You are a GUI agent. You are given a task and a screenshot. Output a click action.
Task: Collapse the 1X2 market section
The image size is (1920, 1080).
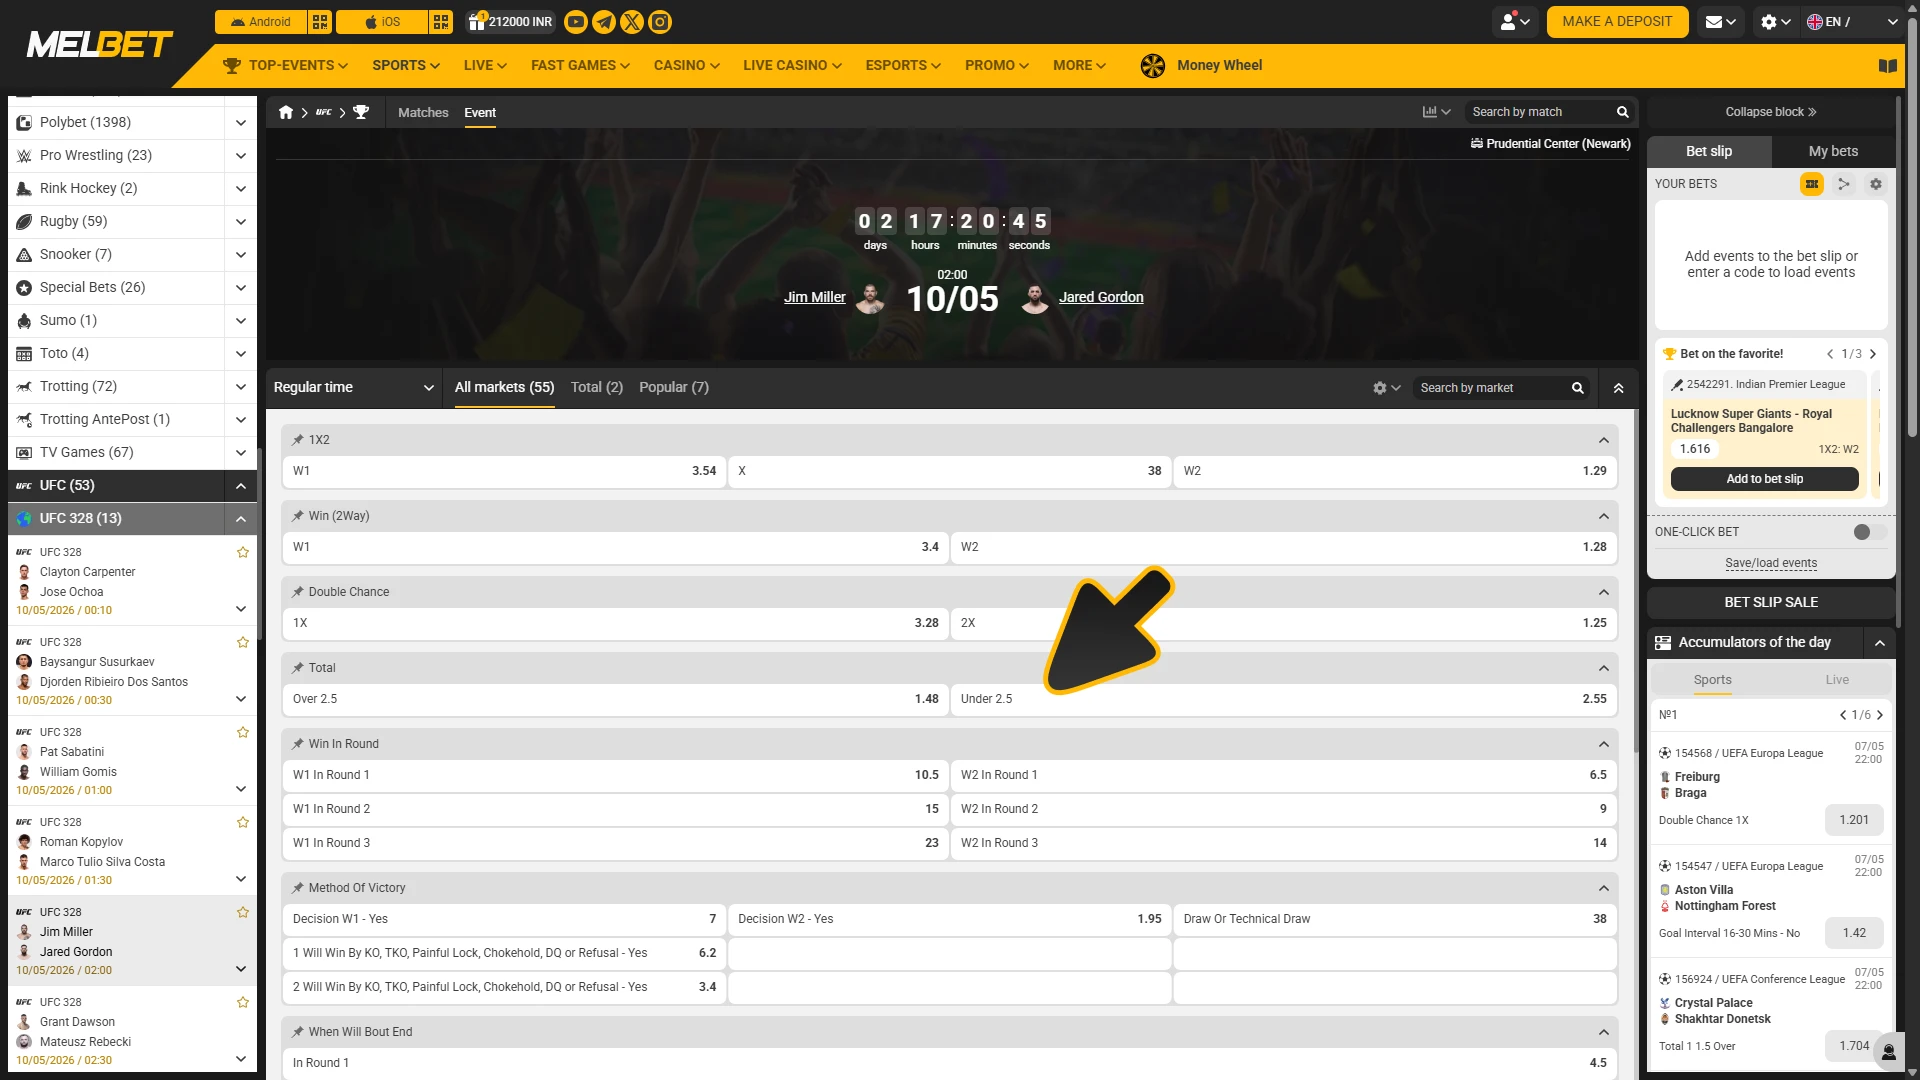[x=1604, y=440]
